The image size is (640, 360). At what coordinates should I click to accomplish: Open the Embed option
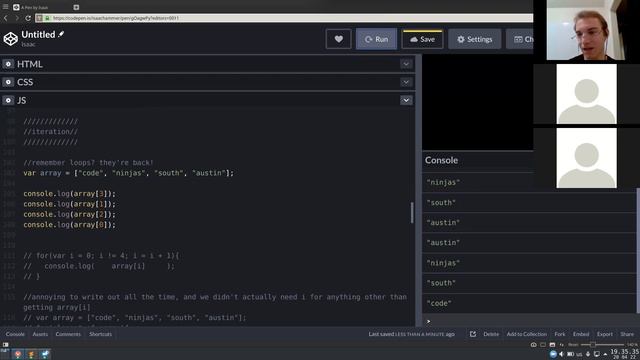[x=581, y=334]
